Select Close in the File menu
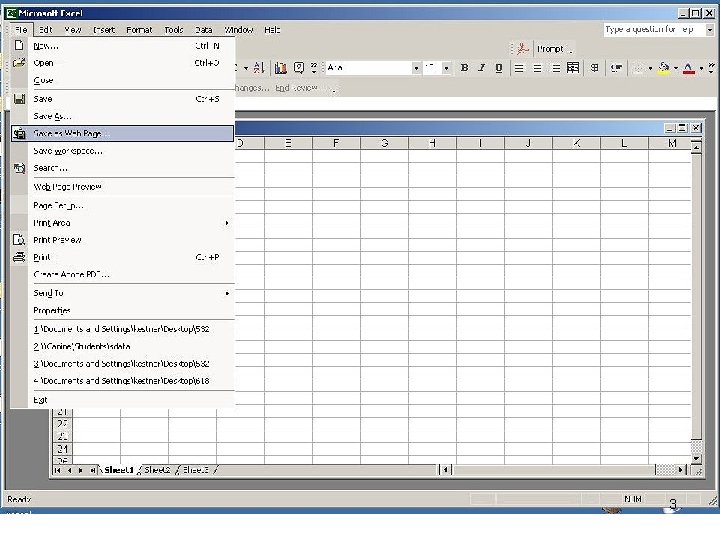Image resolution: width=720 pixels, height=540 pixels. pos(122,80)
